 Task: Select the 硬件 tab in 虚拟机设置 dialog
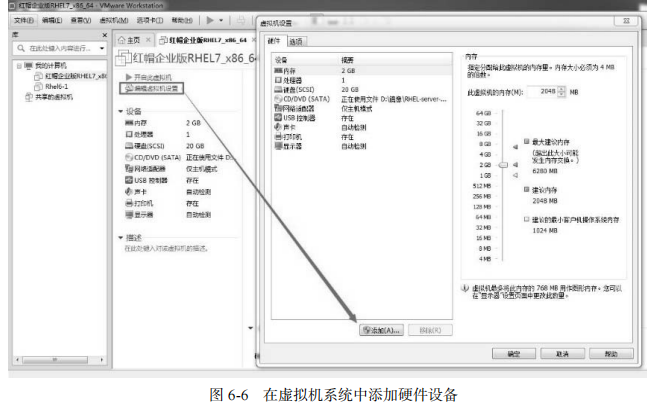(x=274, y=41)
